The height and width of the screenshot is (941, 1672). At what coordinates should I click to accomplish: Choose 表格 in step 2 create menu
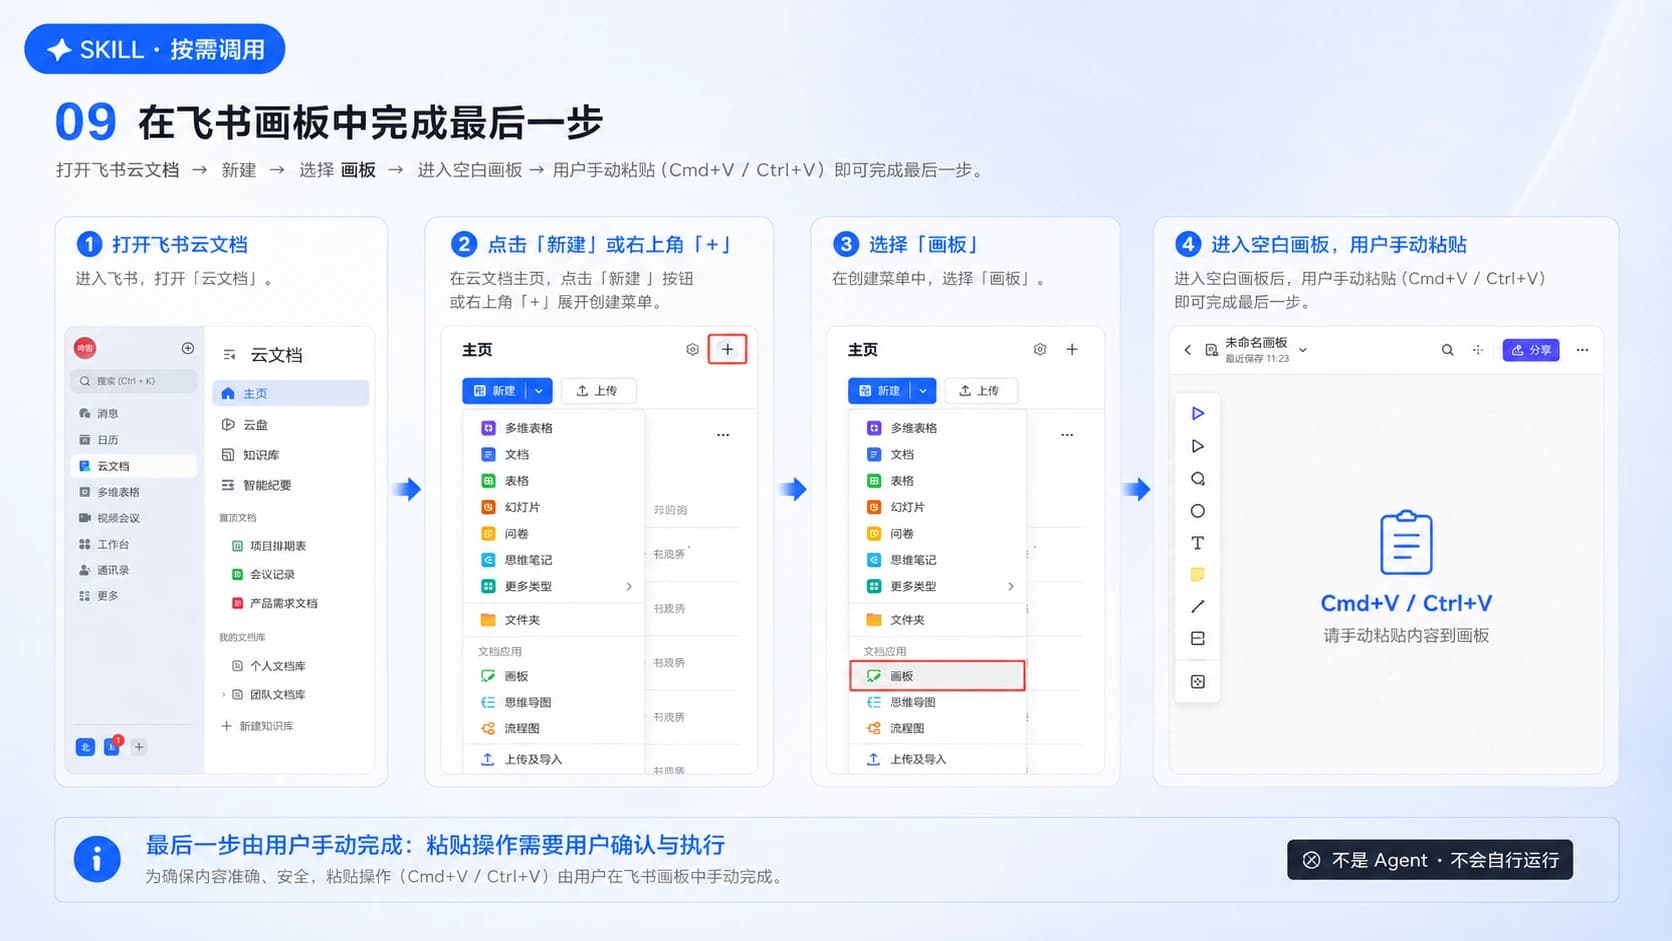(x=553, y=481)
